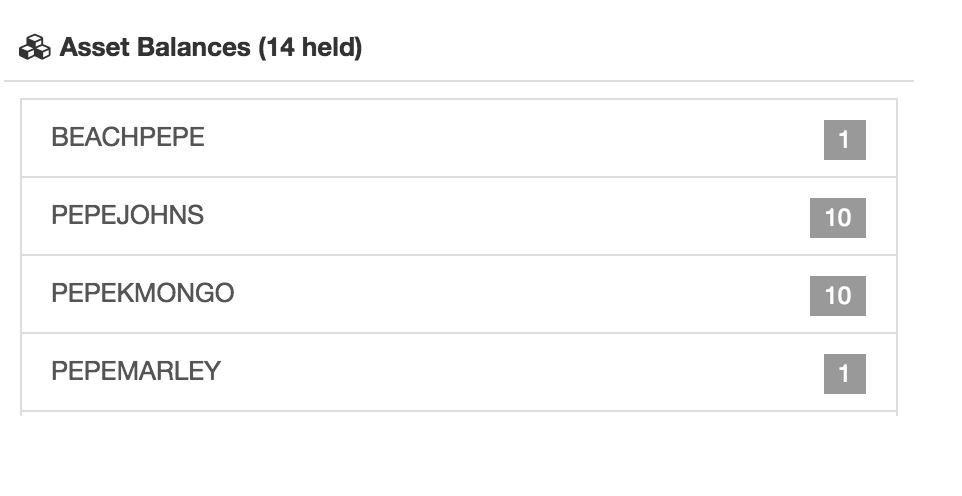Screen dimensions: 962x496
Task: Click the word 'held' in the heading
Action: [x=328, y=47]
